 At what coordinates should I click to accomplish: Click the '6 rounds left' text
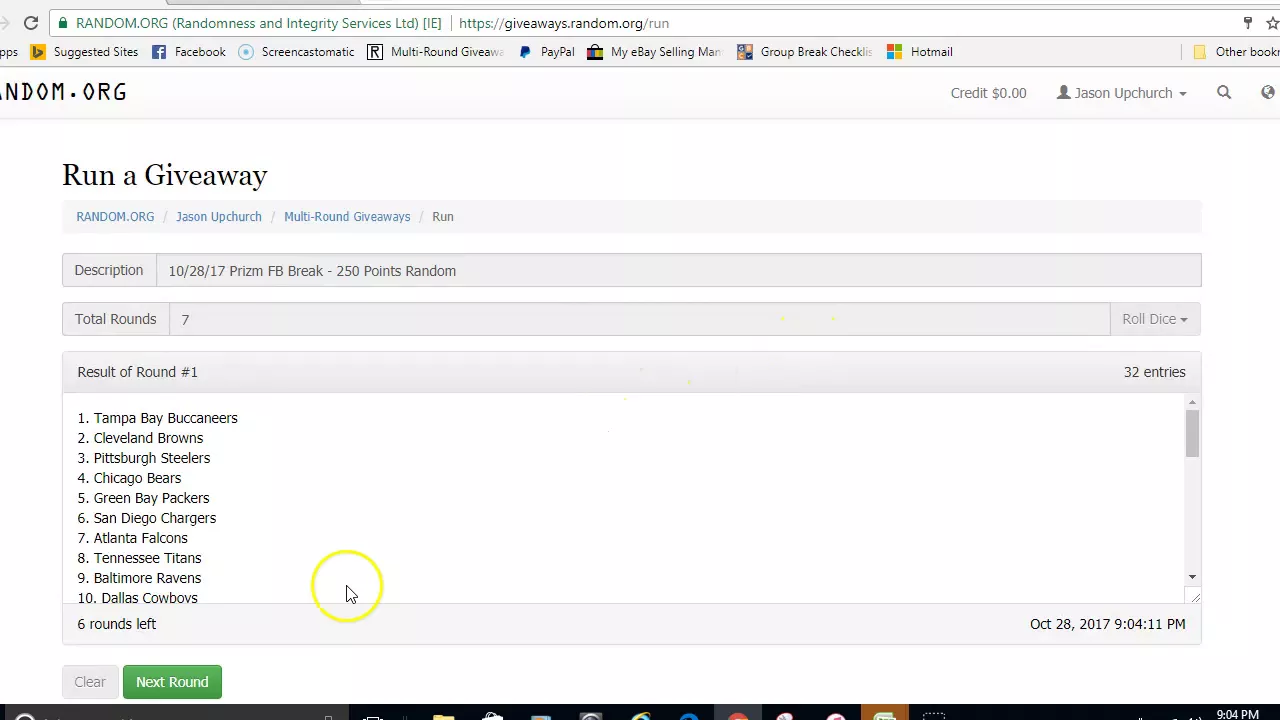point(117,624)
